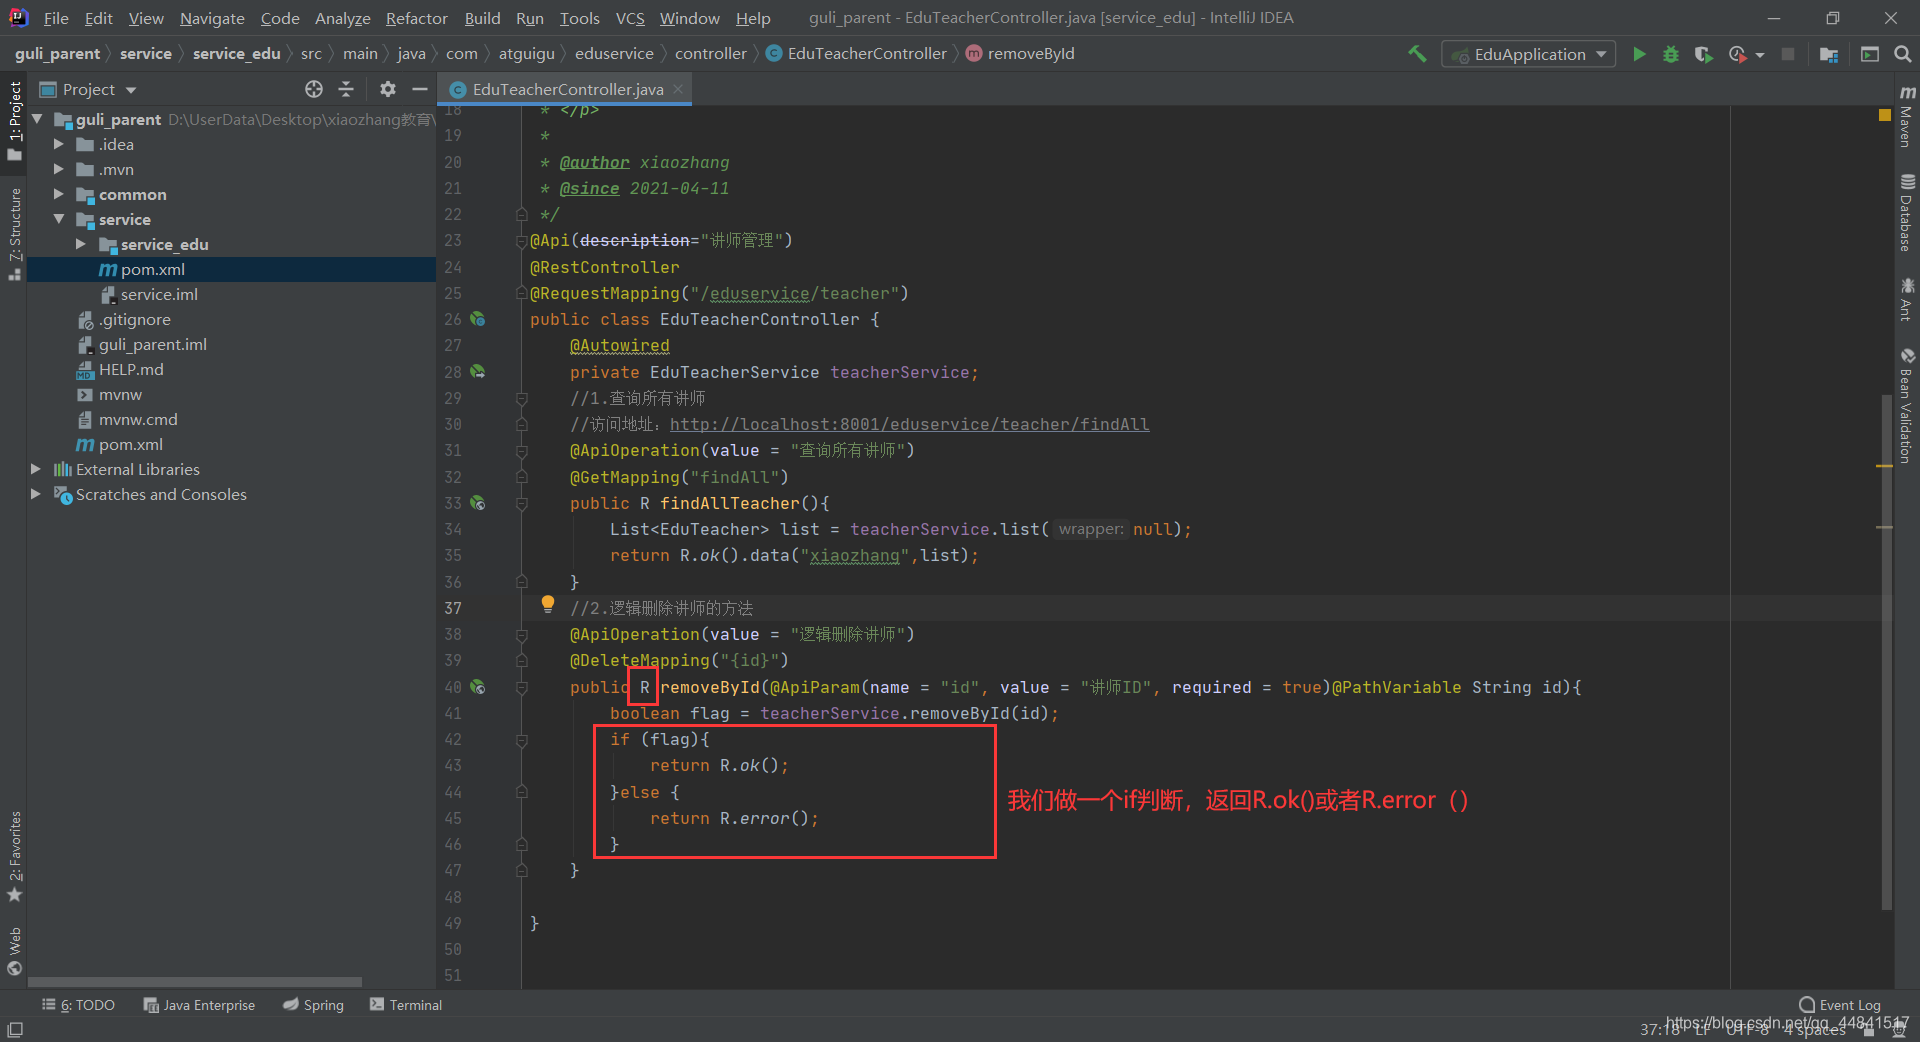Open the Ant tool window
This screenshot has height=1042, width=1920.
point(1907,299)
